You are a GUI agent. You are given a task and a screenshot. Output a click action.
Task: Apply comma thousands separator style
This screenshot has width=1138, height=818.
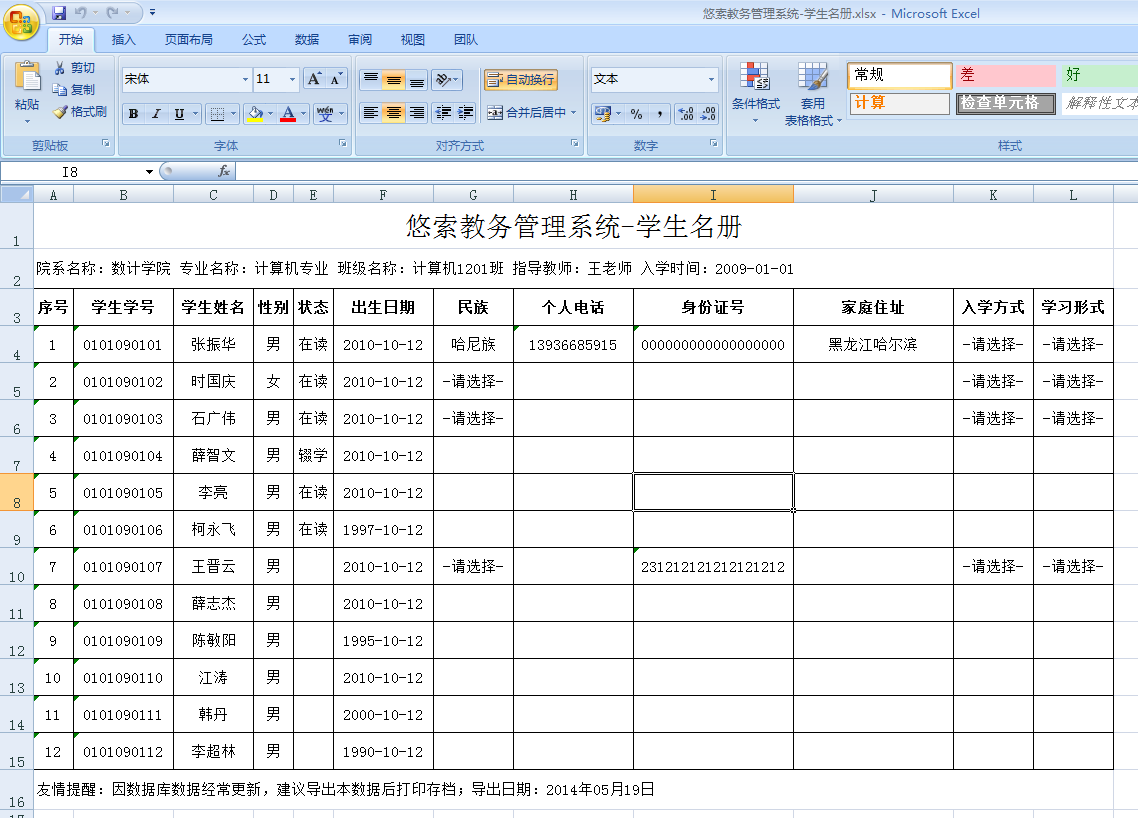coord(659,113)
